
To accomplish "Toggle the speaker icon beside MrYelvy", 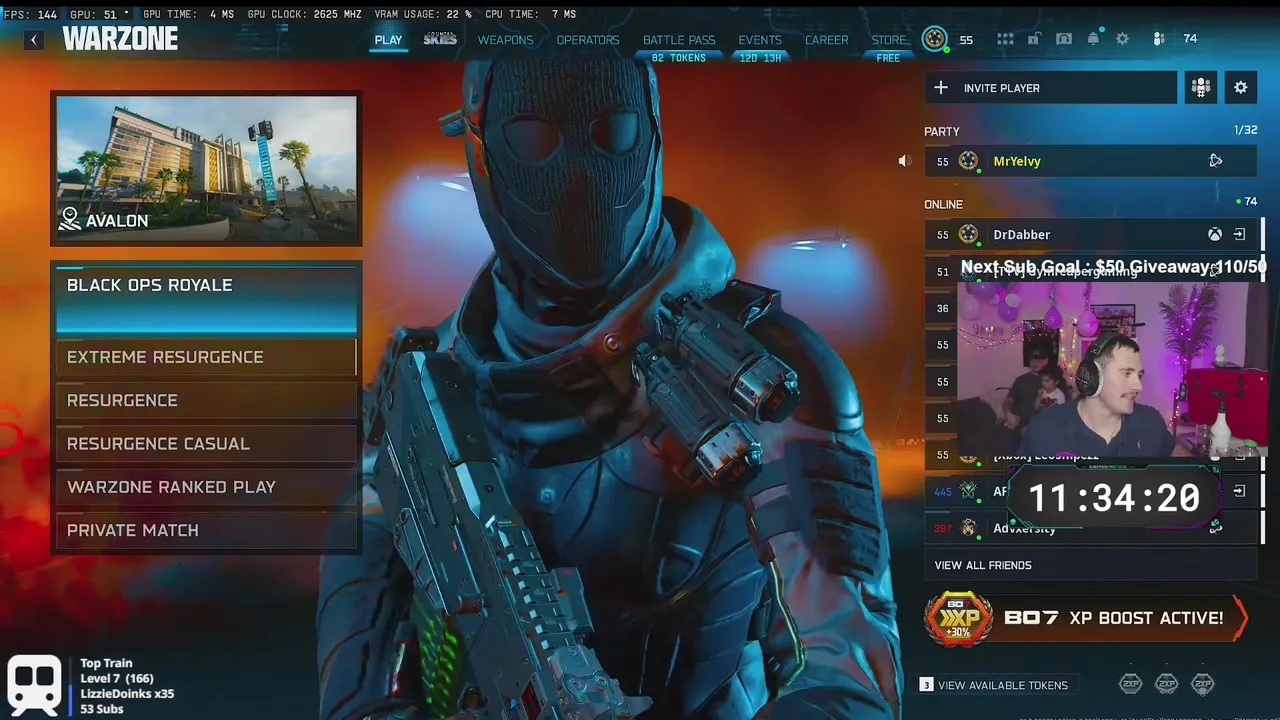I will tap(905, 161).
